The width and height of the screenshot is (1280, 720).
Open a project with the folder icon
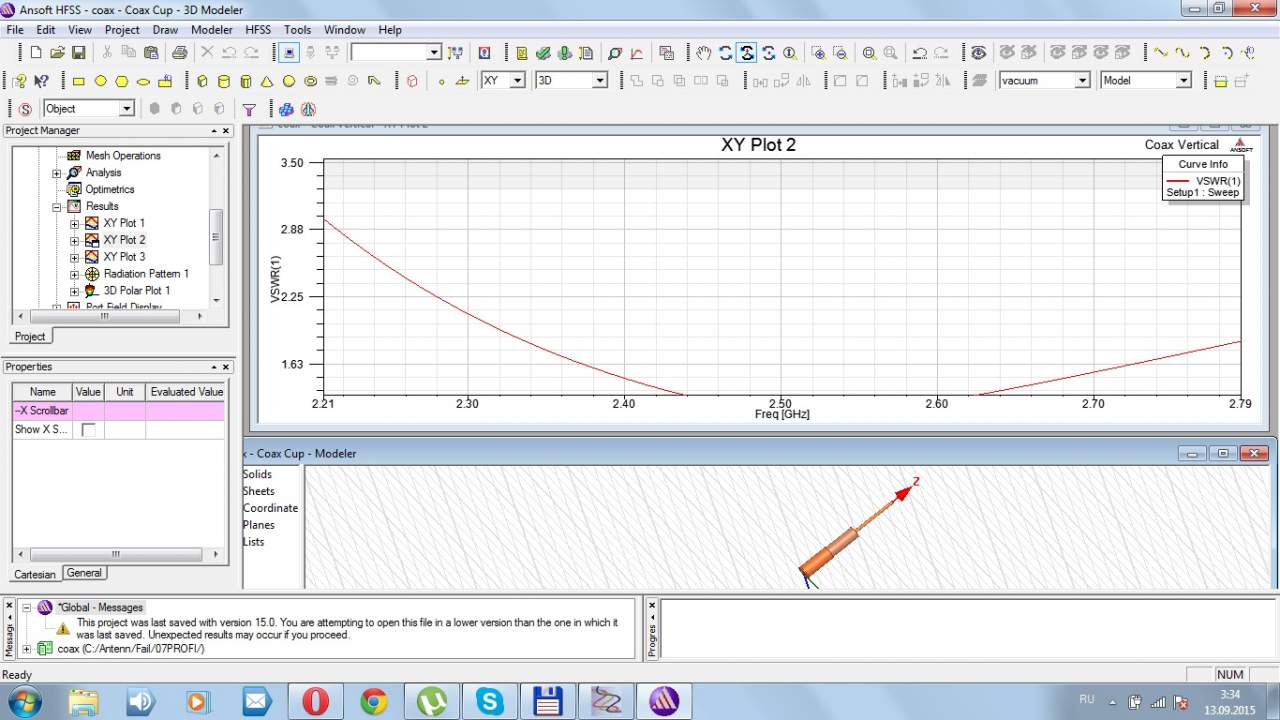point(57,53)
